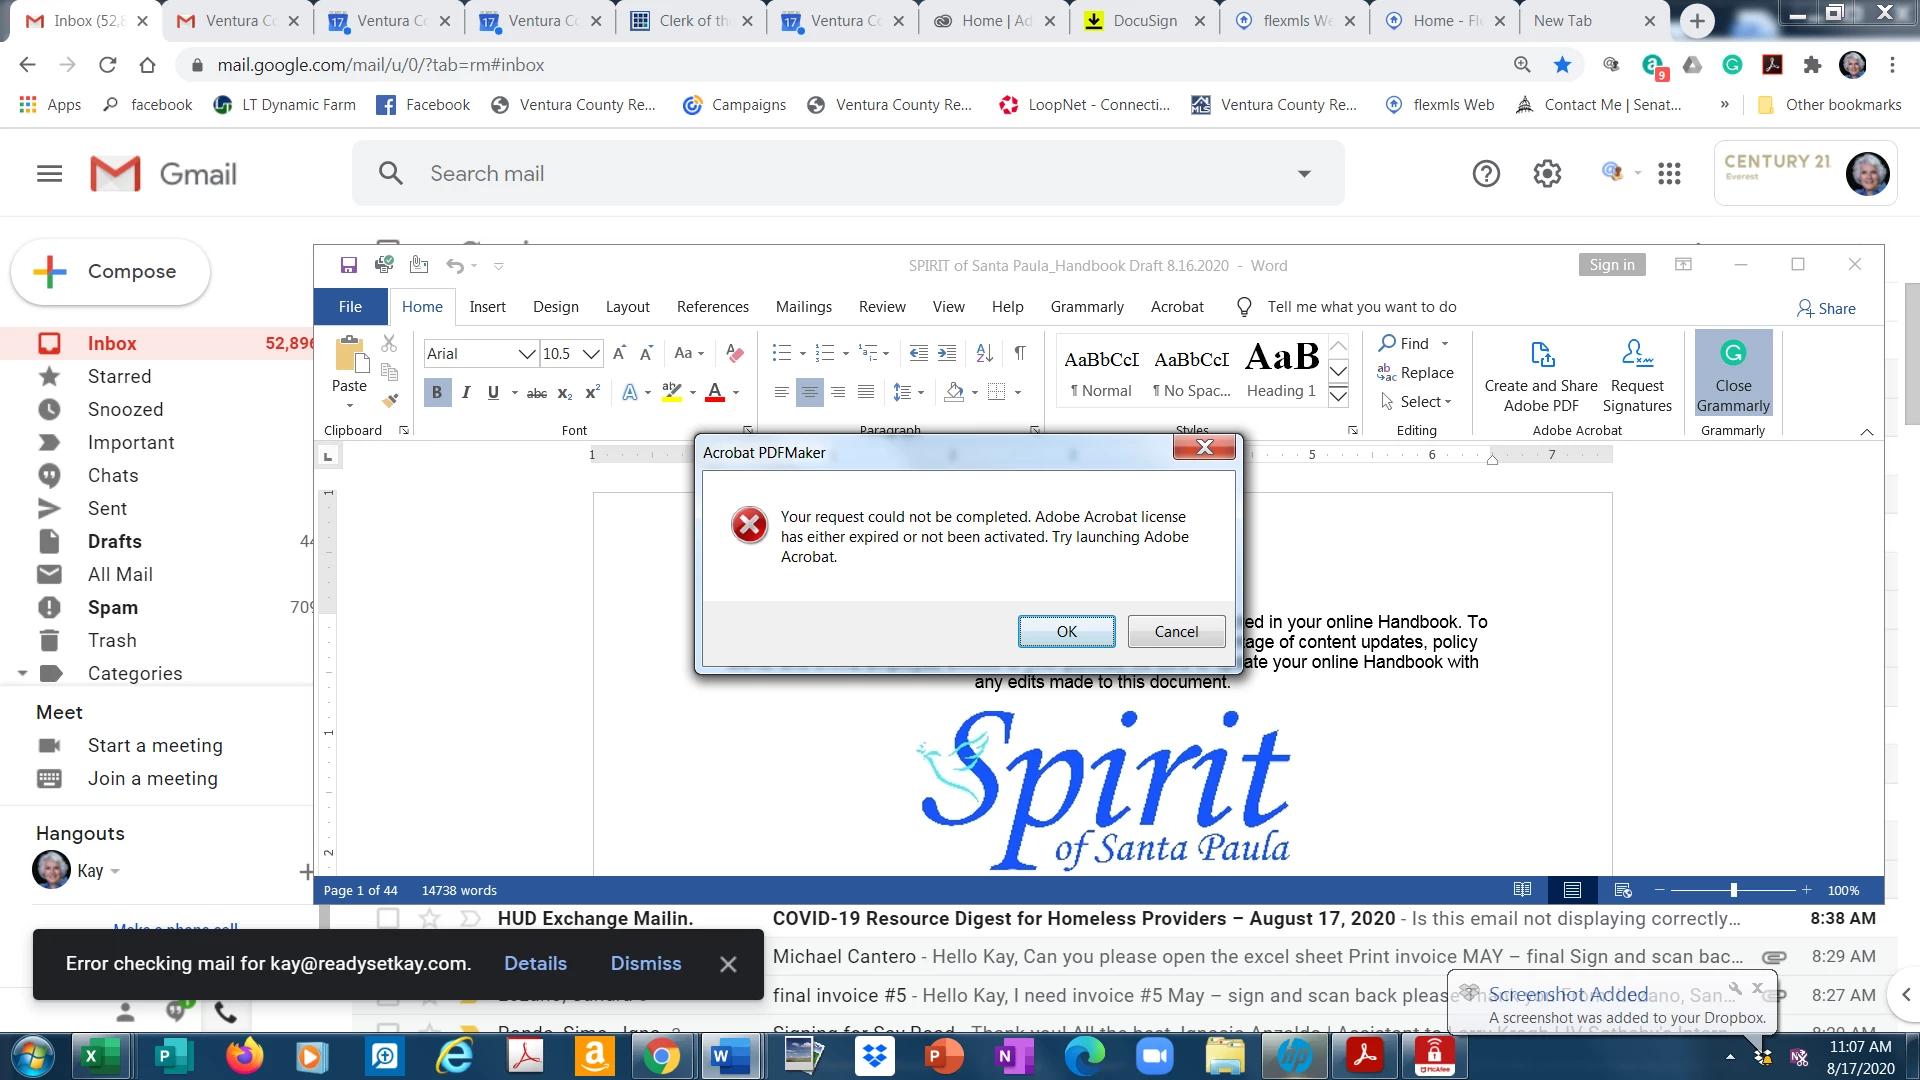Open Gmail settings gear
Viewport: 1920px width, 1080px height.
[x=1547, y=174]
